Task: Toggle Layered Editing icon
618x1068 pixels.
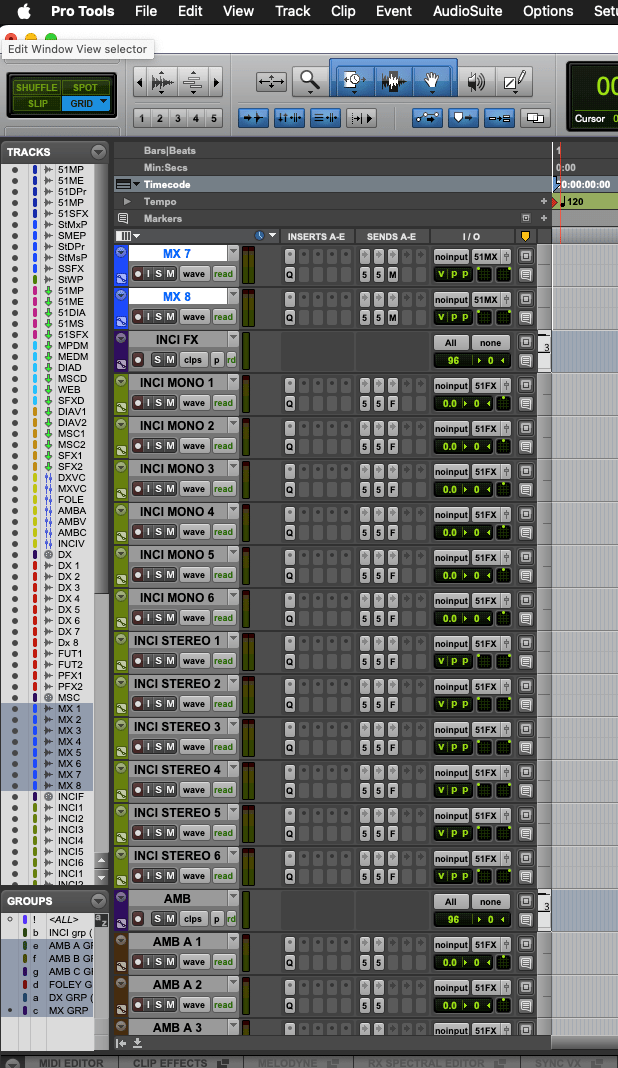Action: (x=536, y=119)
